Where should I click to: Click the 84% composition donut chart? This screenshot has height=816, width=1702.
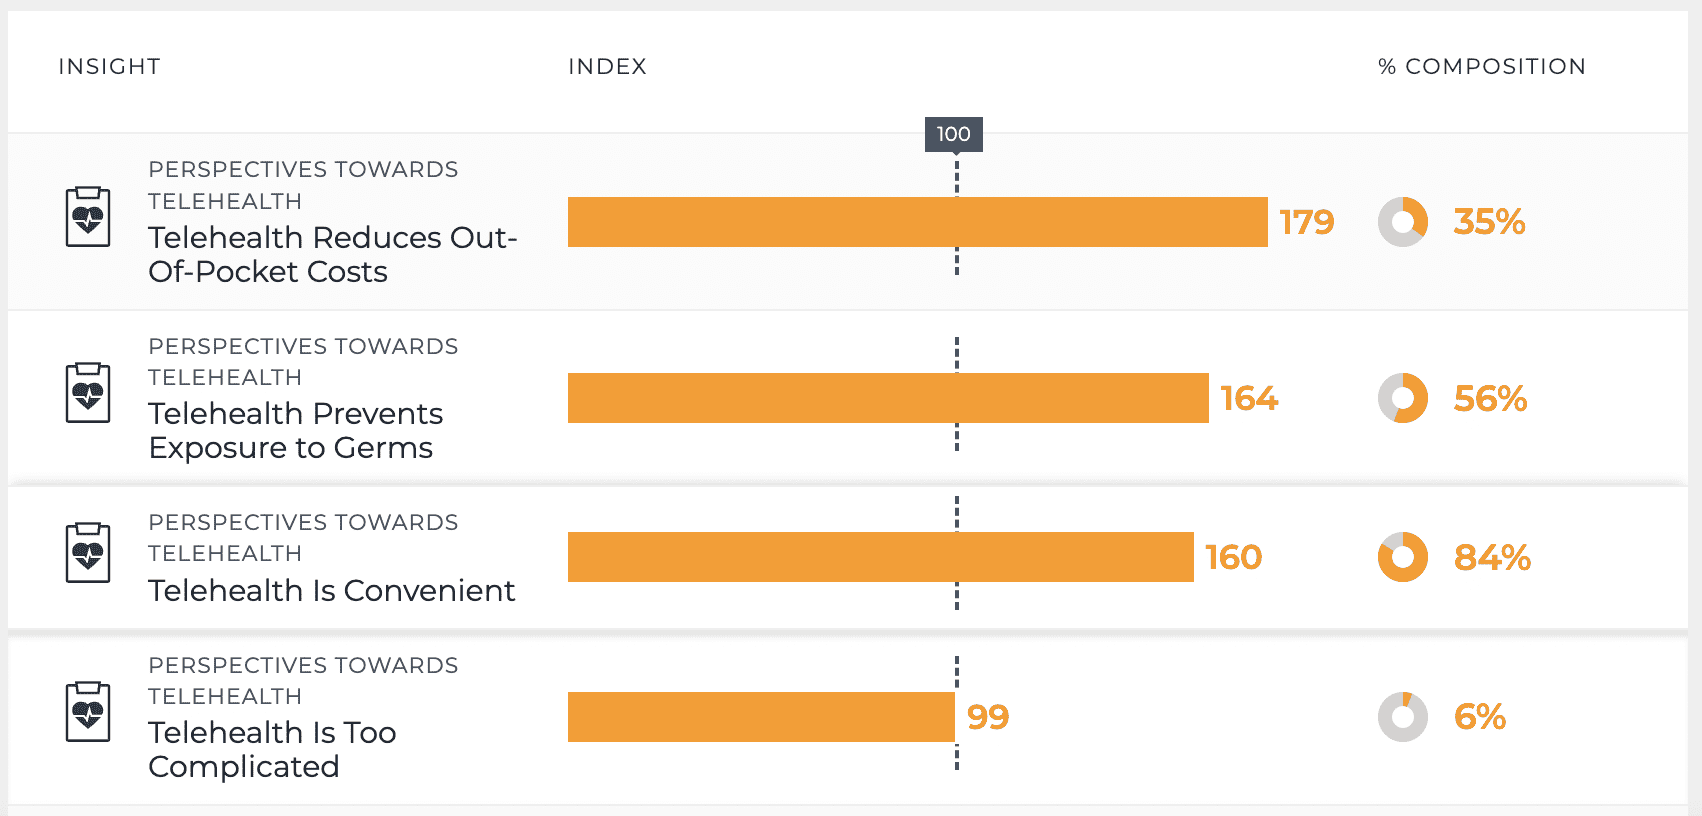click(1402, 557)
